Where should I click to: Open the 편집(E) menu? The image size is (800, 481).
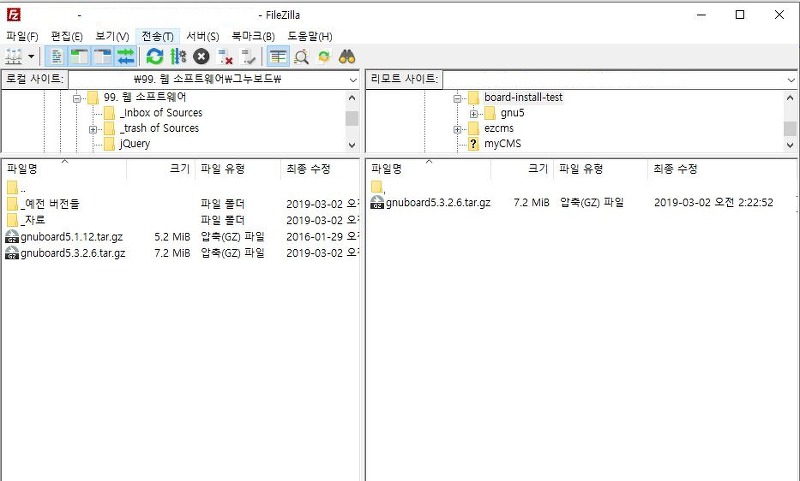click(x=67, y=36)
